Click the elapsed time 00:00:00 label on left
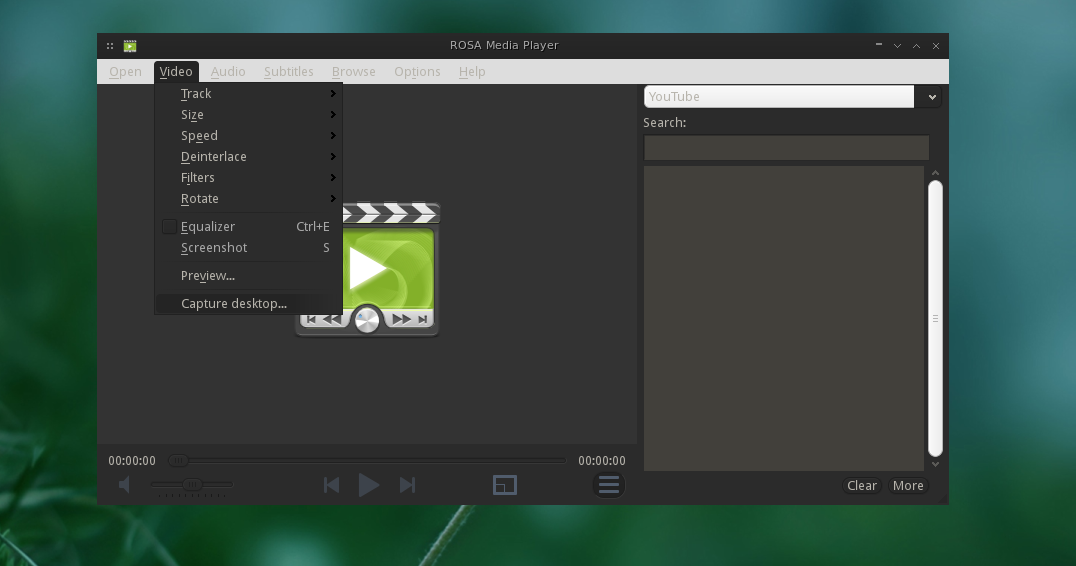The image size is (1076, 566). tap(132, 461)
